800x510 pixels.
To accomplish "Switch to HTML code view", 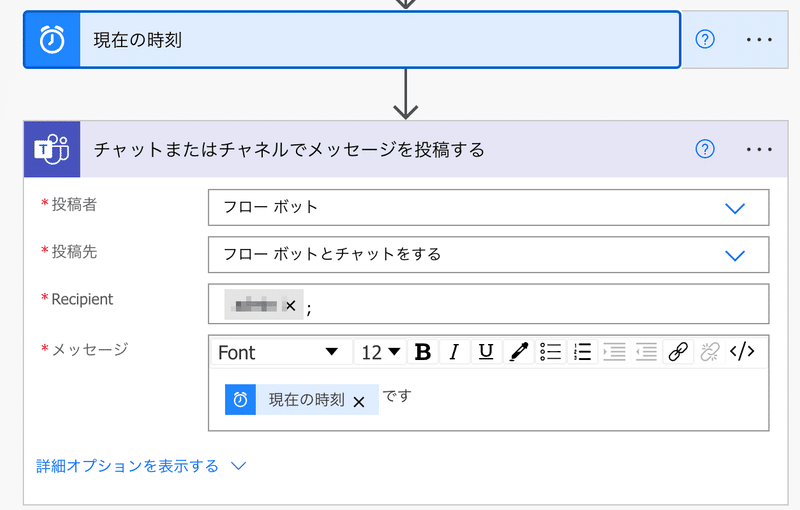I will point(742,352).
